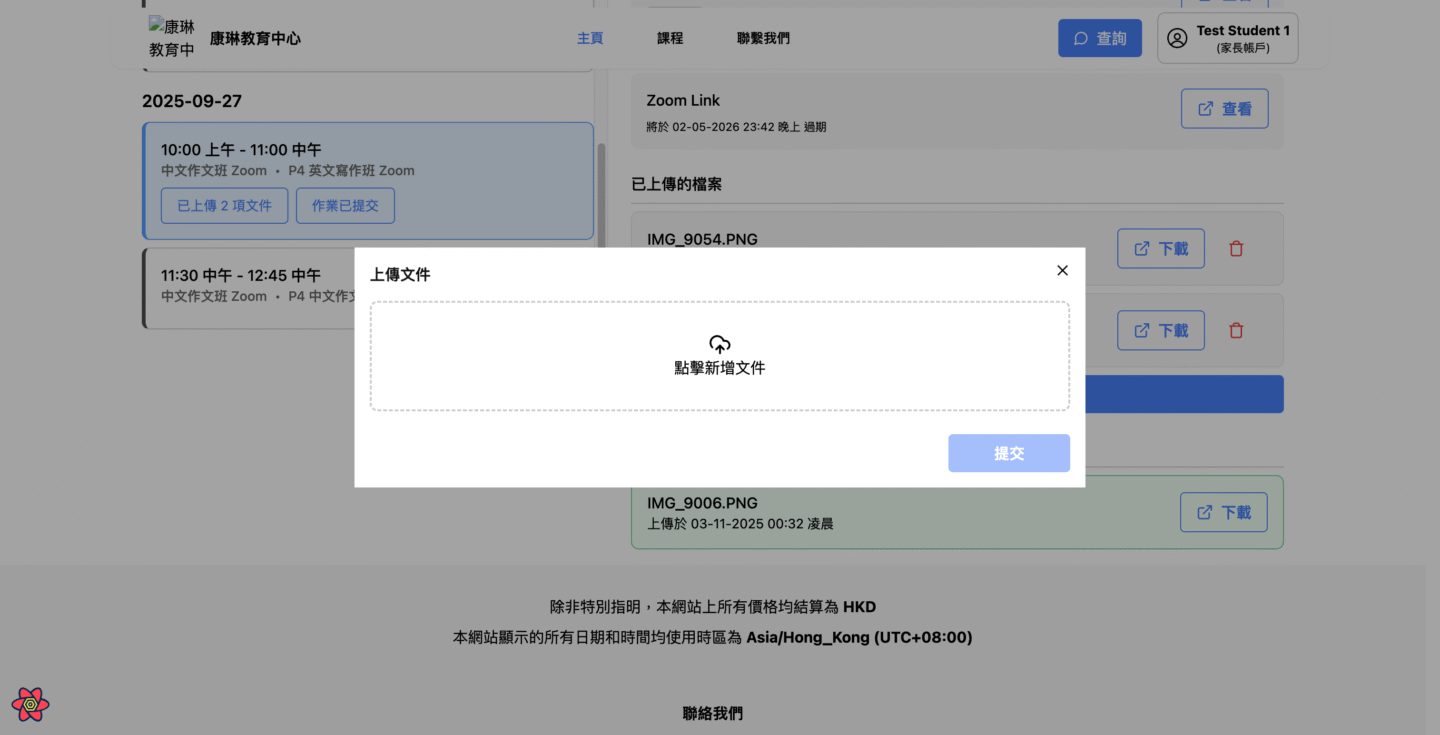Open Test Student 1 account menu
Viewport: 1440px width, 735px height.
click(1227, 38)
